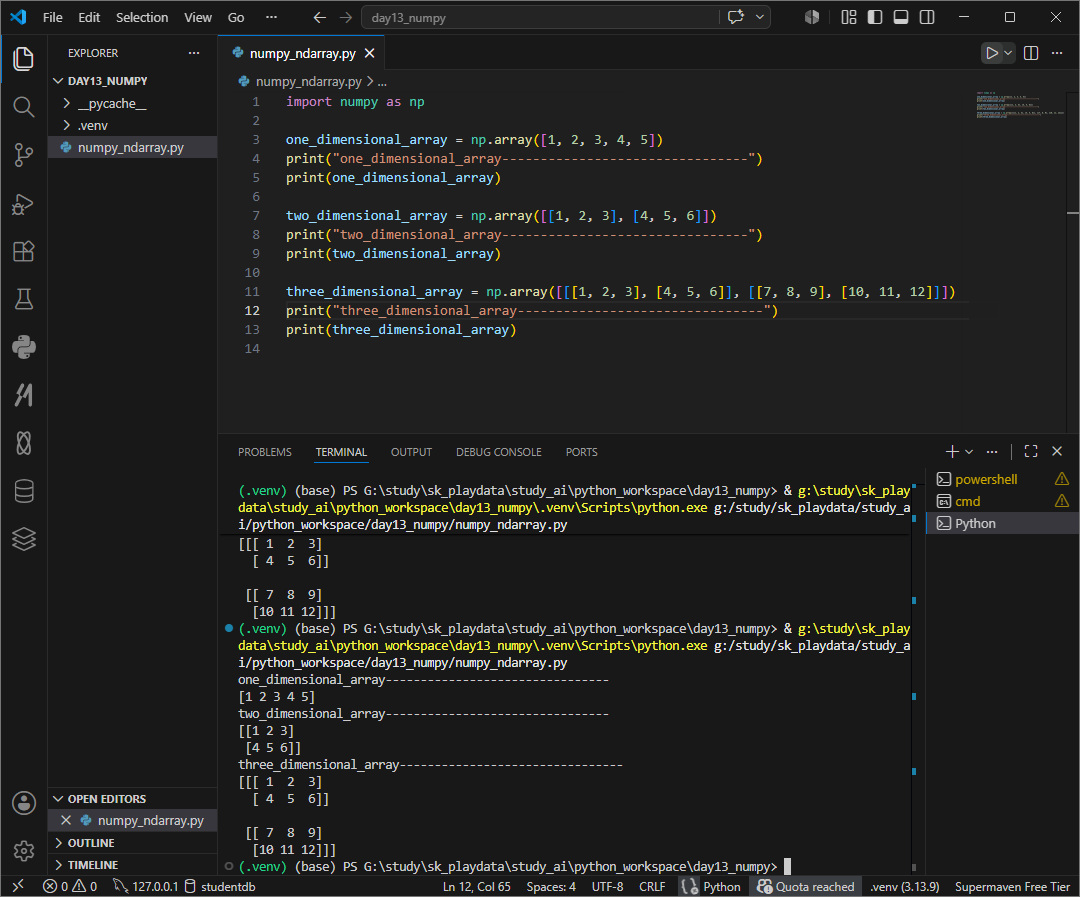Close the numpy_ndarray.py editor tab
The image size is (1080, 897).
(369, 53)
